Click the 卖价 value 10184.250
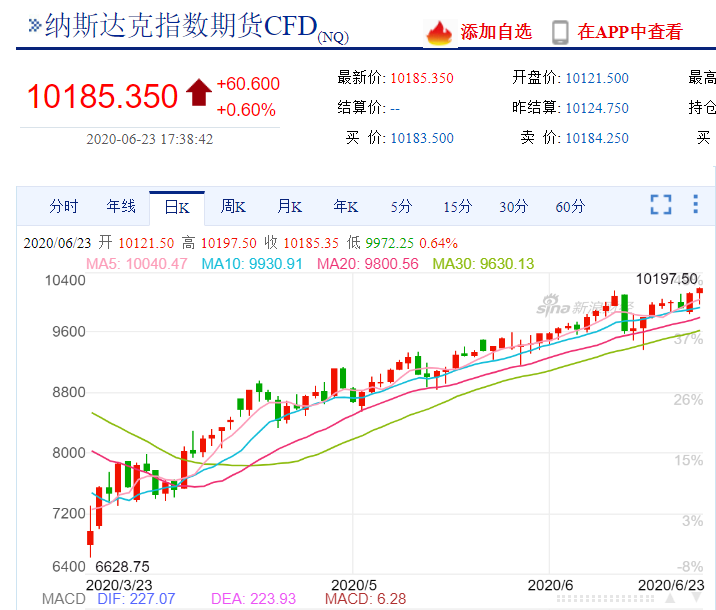The height and width of the screenshot is (610, 716). pos(597,138)
